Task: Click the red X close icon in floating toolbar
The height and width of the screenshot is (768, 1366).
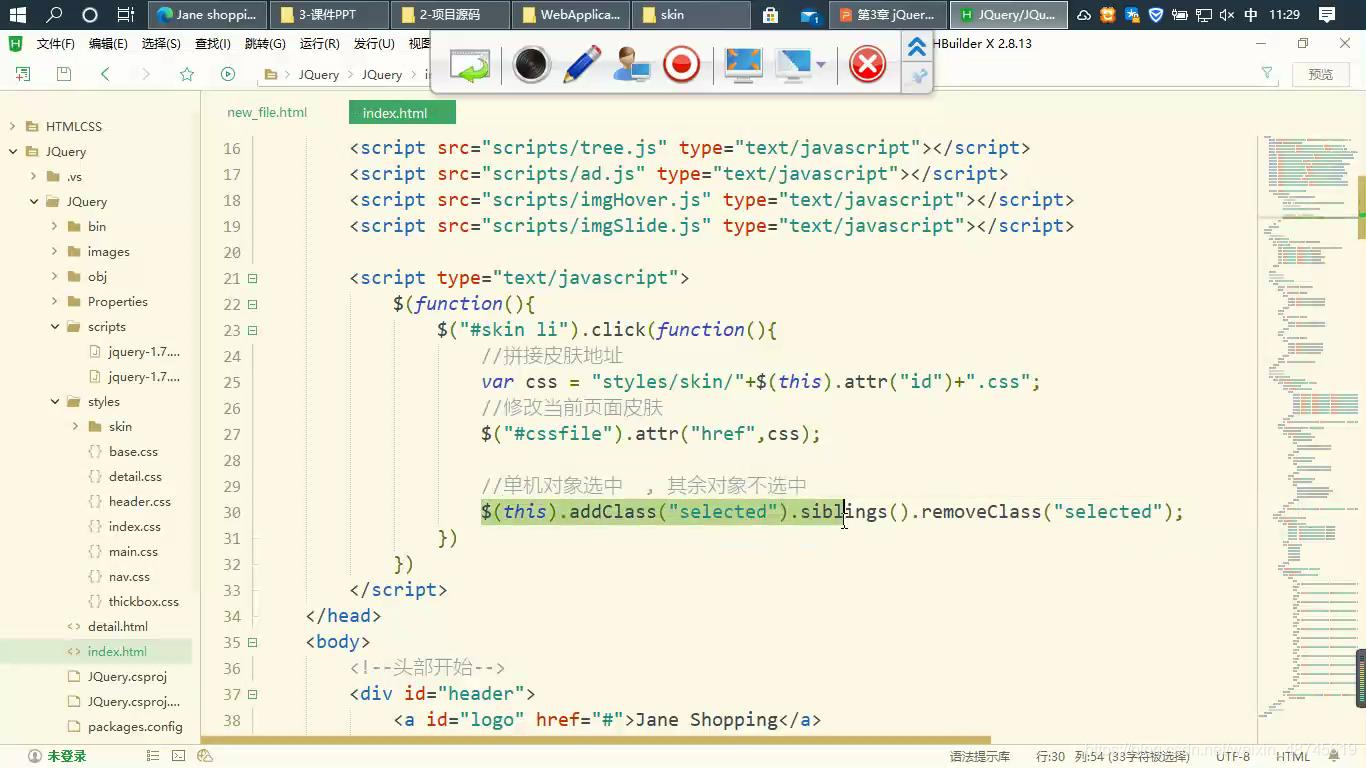Action: (868, 65)
